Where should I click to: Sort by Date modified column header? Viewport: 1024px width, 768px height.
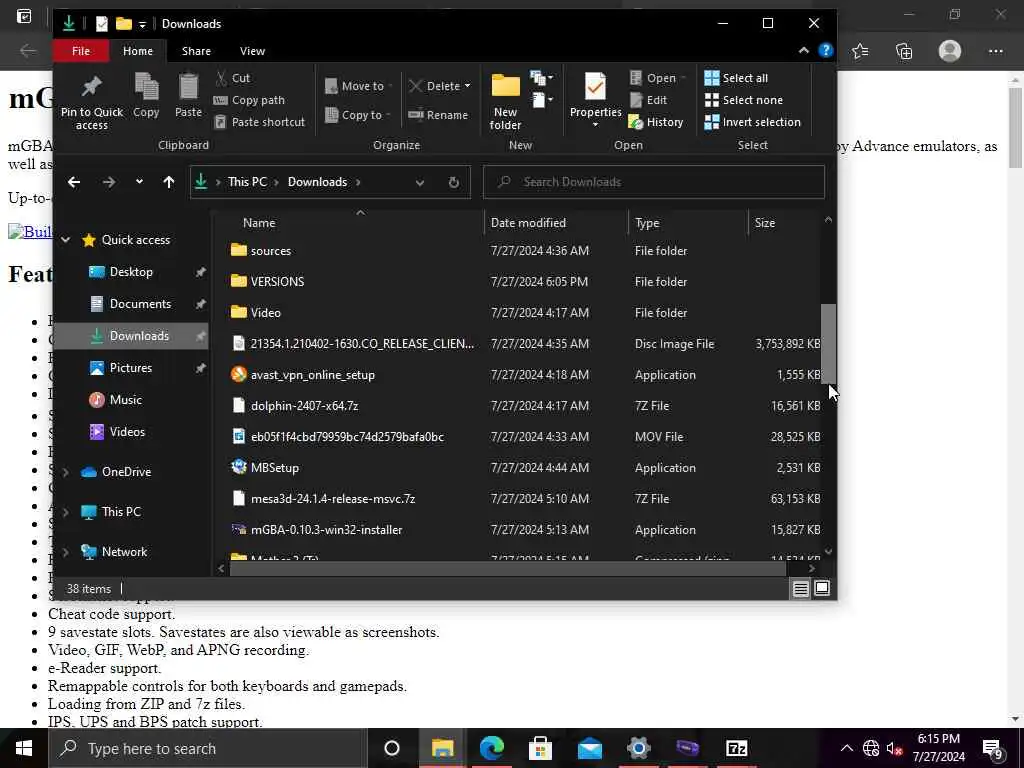[x=556, y=223]
